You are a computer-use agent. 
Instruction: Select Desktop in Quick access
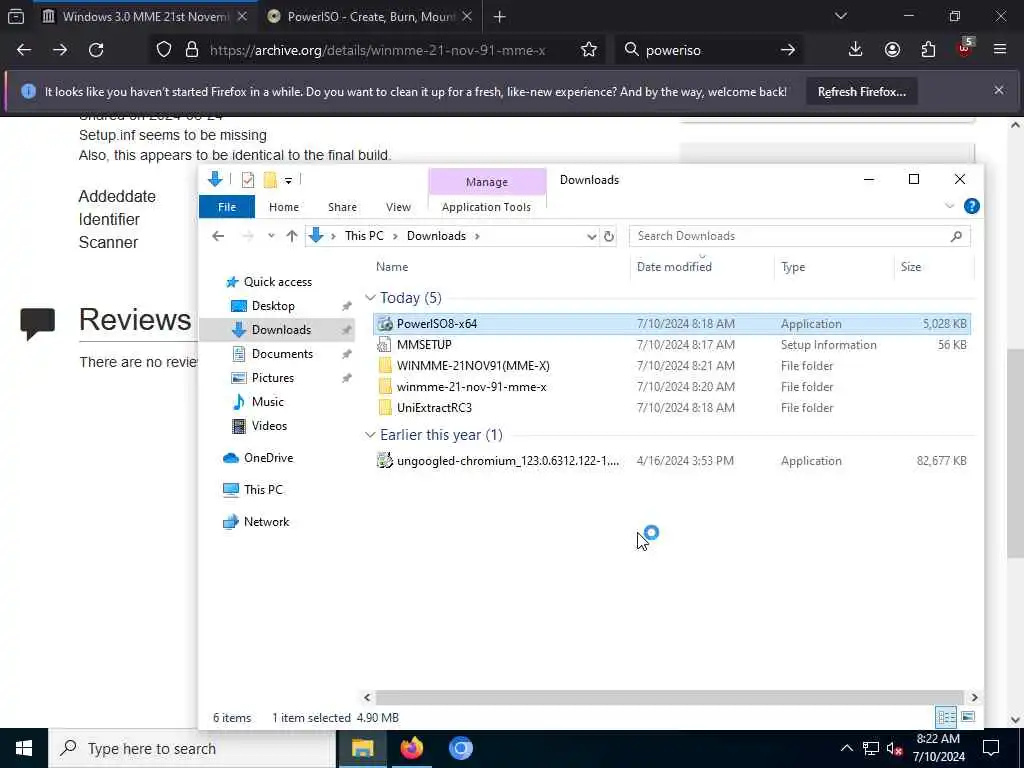(273, 306)
